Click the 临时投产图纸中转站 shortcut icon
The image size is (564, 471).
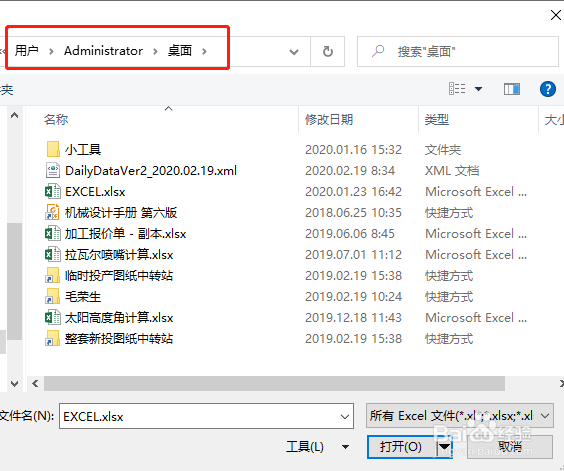53,276
